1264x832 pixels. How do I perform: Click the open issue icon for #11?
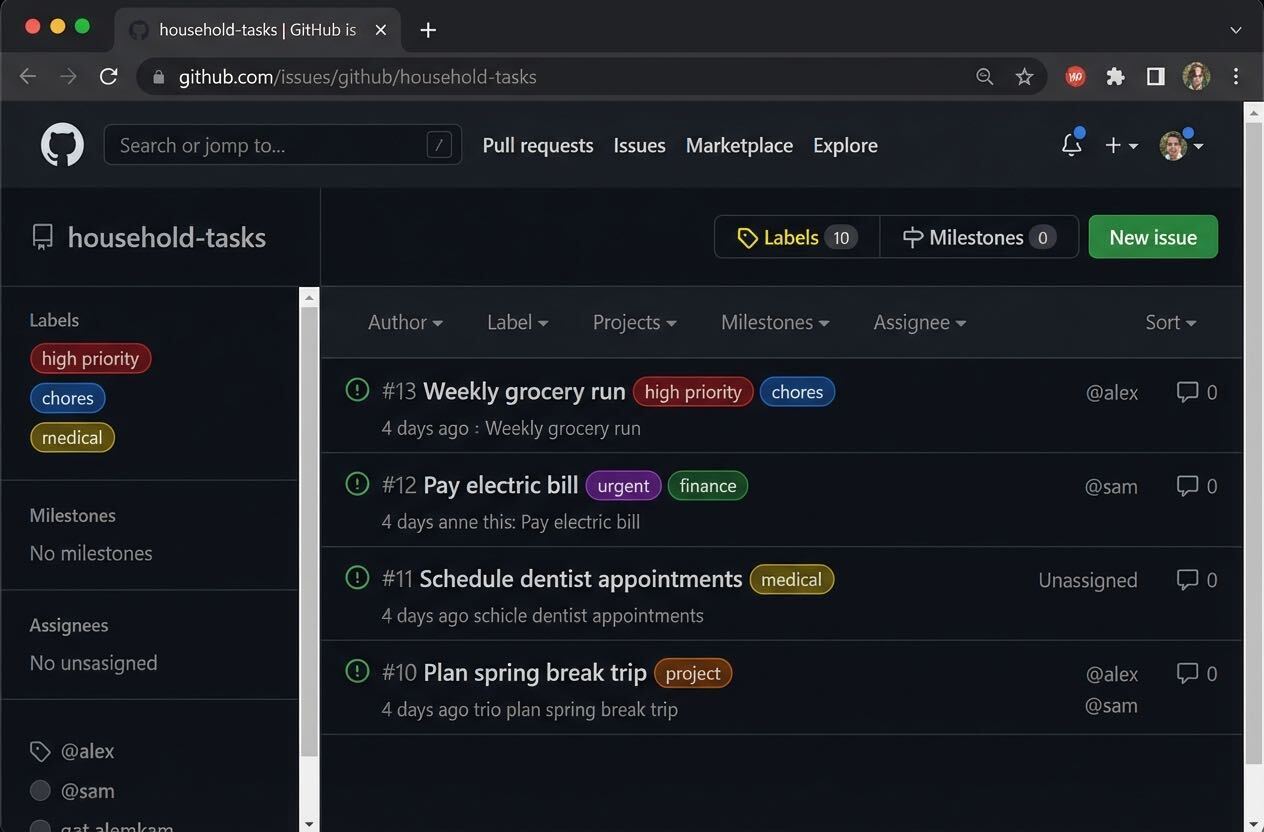click(x=357, y=578)
